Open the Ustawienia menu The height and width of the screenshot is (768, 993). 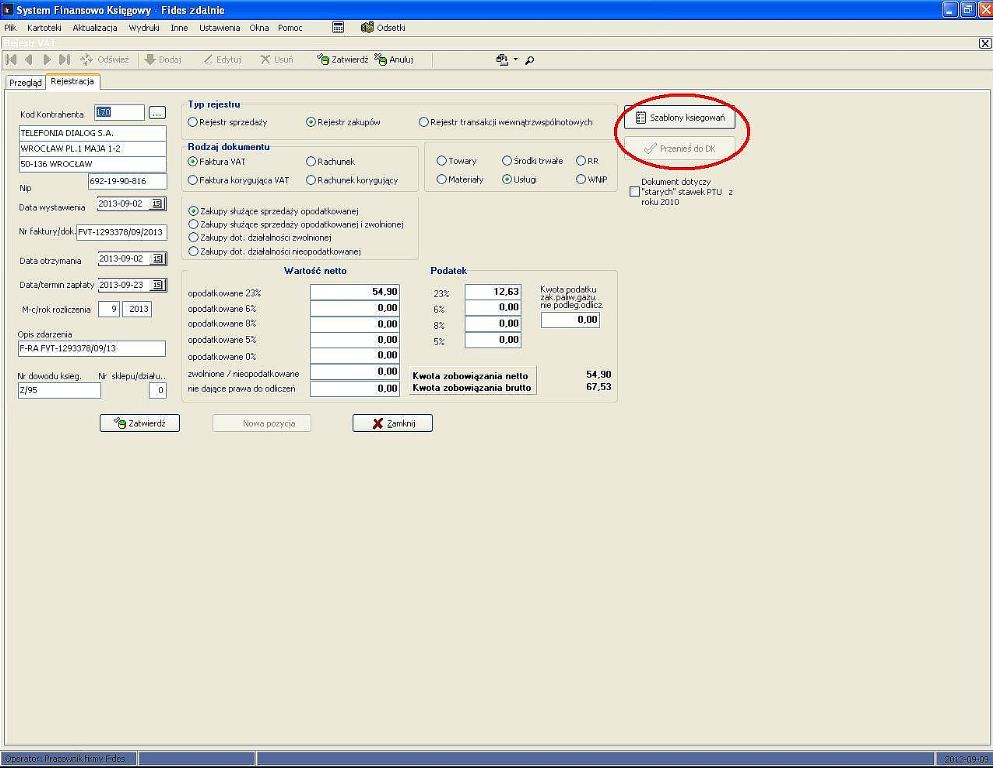point(220,28)
